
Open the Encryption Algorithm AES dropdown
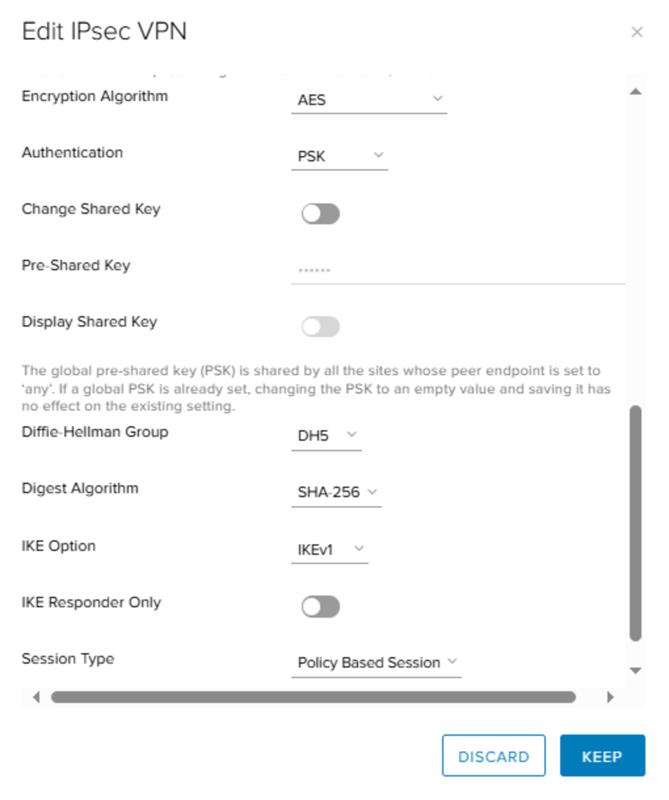coord(369,99)
